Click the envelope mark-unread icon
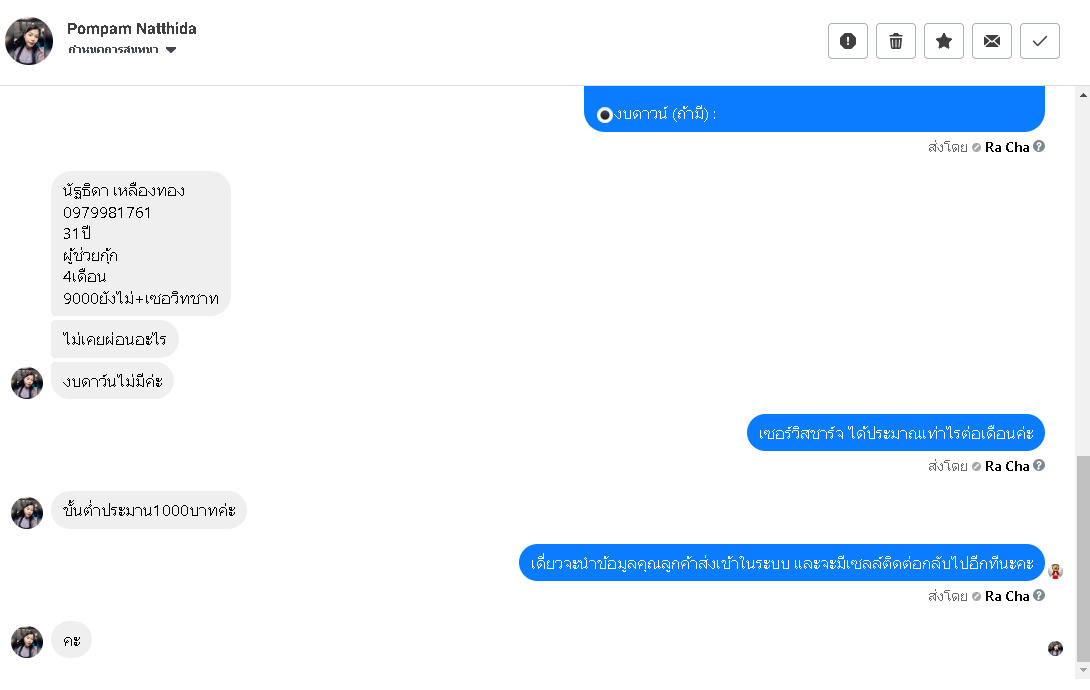 pyautogui.click(x=992, y=41)
